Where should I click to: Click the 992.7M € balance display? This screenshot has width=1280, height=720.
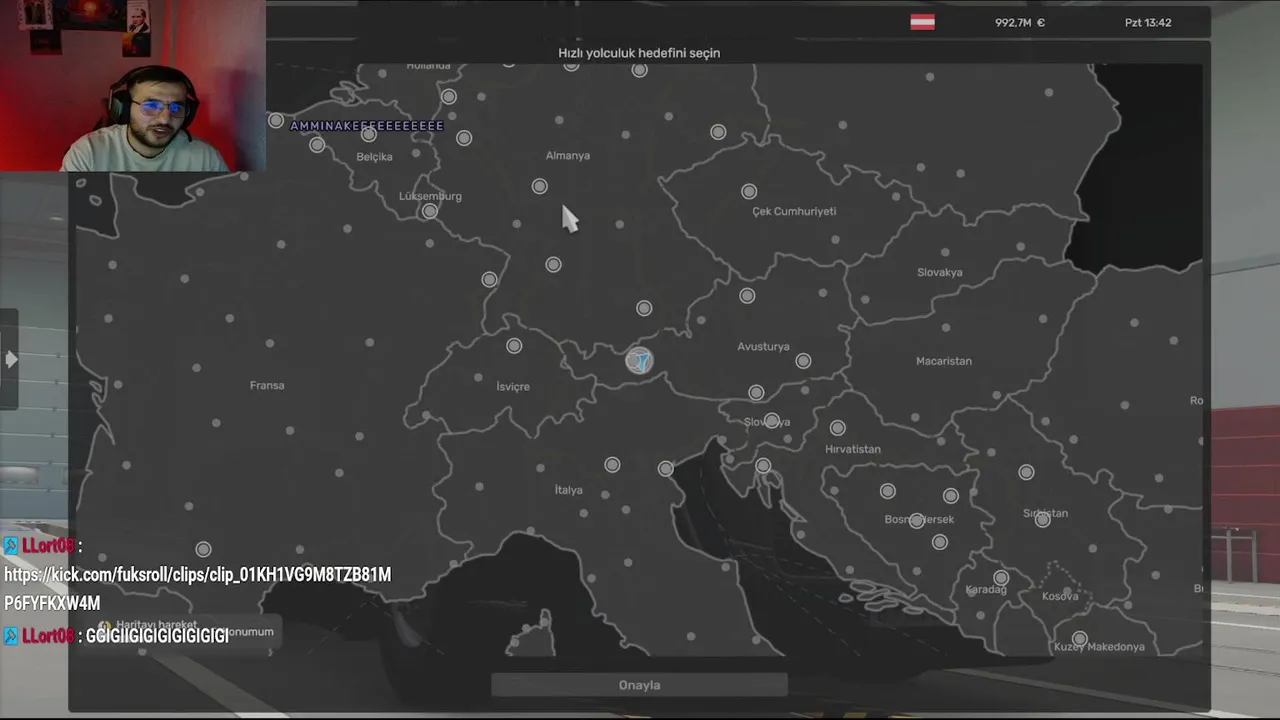1020,22
